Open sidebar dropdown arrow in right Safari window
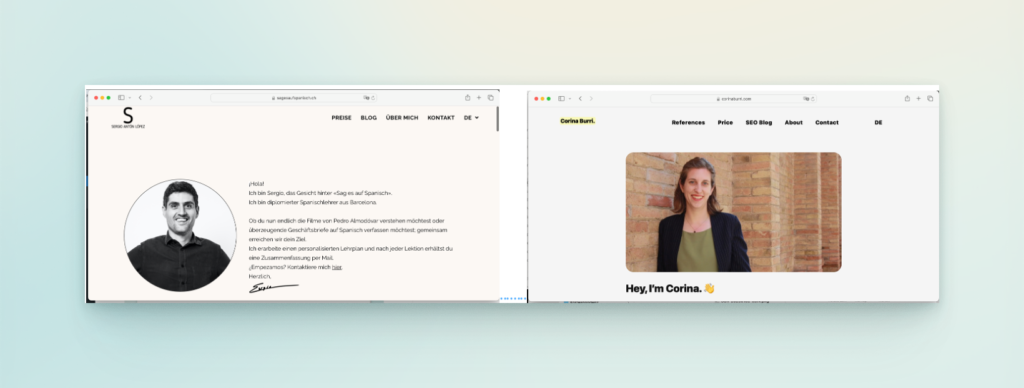Viewport: 1024px width, 388px height. pyautogui.click(x=569, y=99)
